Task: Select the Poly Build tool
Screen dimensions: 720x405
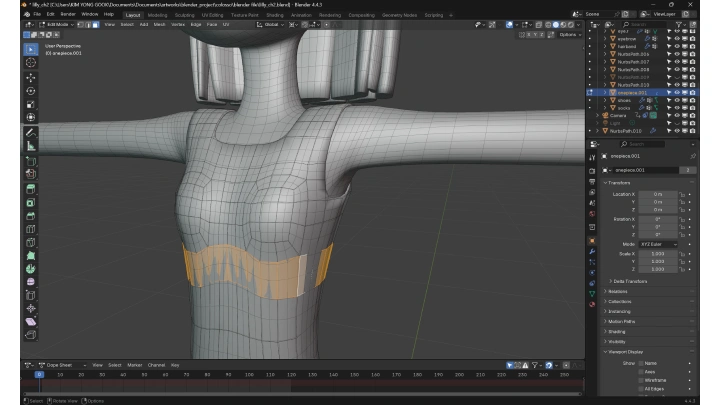Action: [31, 256]
